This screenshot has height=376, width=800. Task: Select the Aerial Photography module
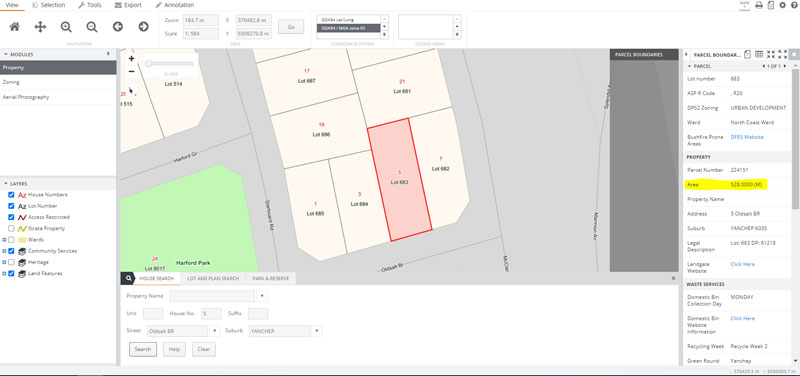click(x=58, y=97)
